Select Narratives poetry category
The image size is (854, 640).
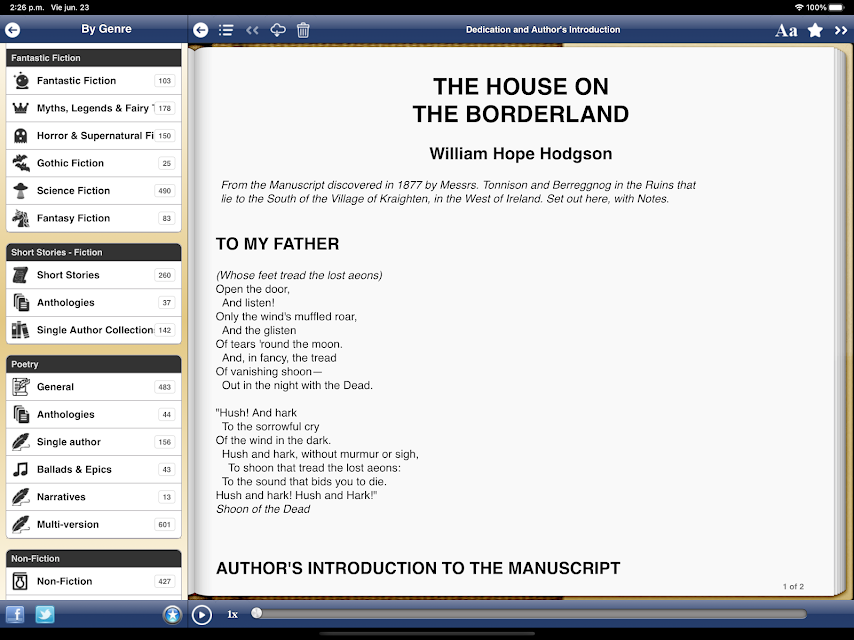coord(94,497)
